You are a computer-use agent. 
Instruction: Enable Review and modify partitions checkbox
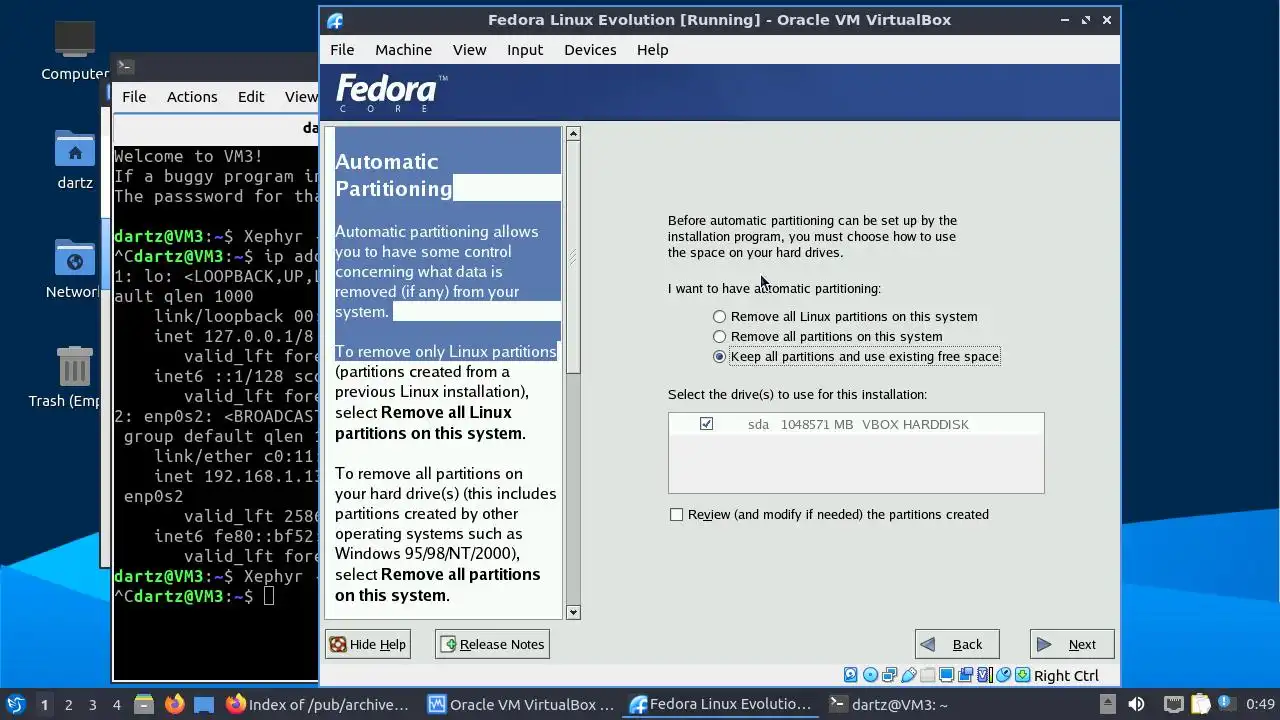pyautogui.click(x=677, y=514)
